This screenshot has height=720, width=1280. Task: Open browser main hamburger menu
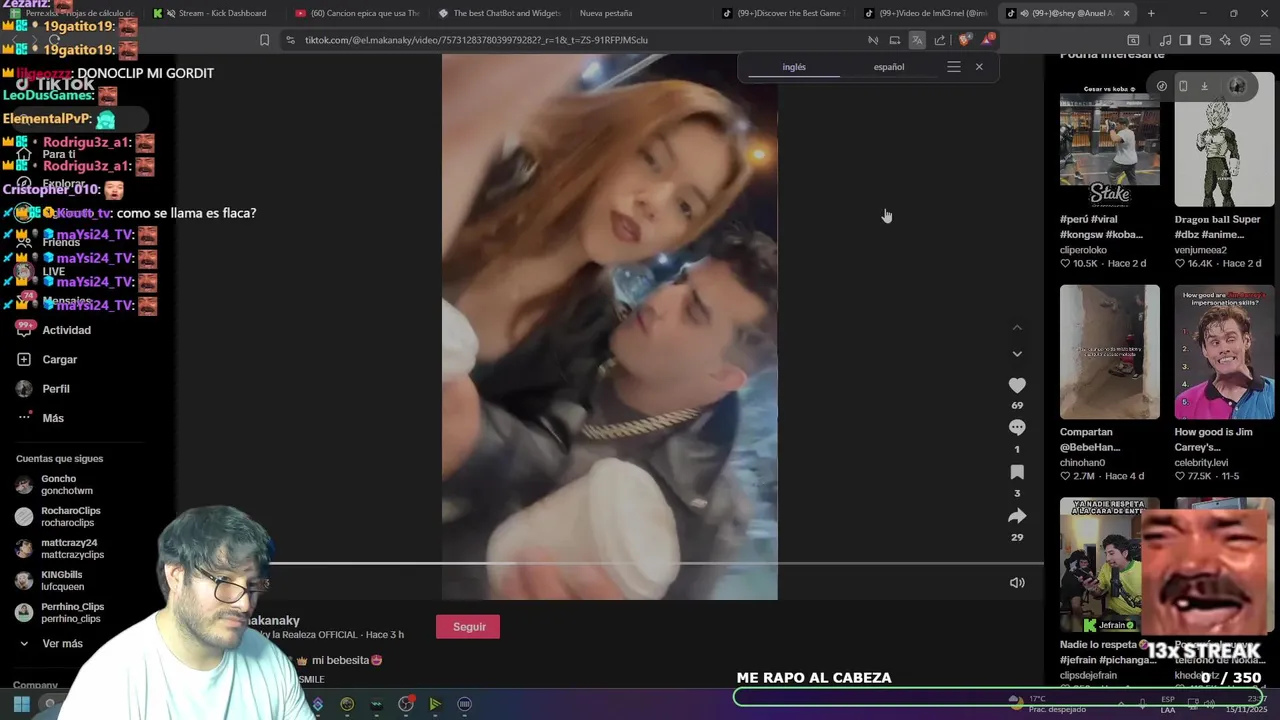pyautogui.click(x=1266, y=40)
